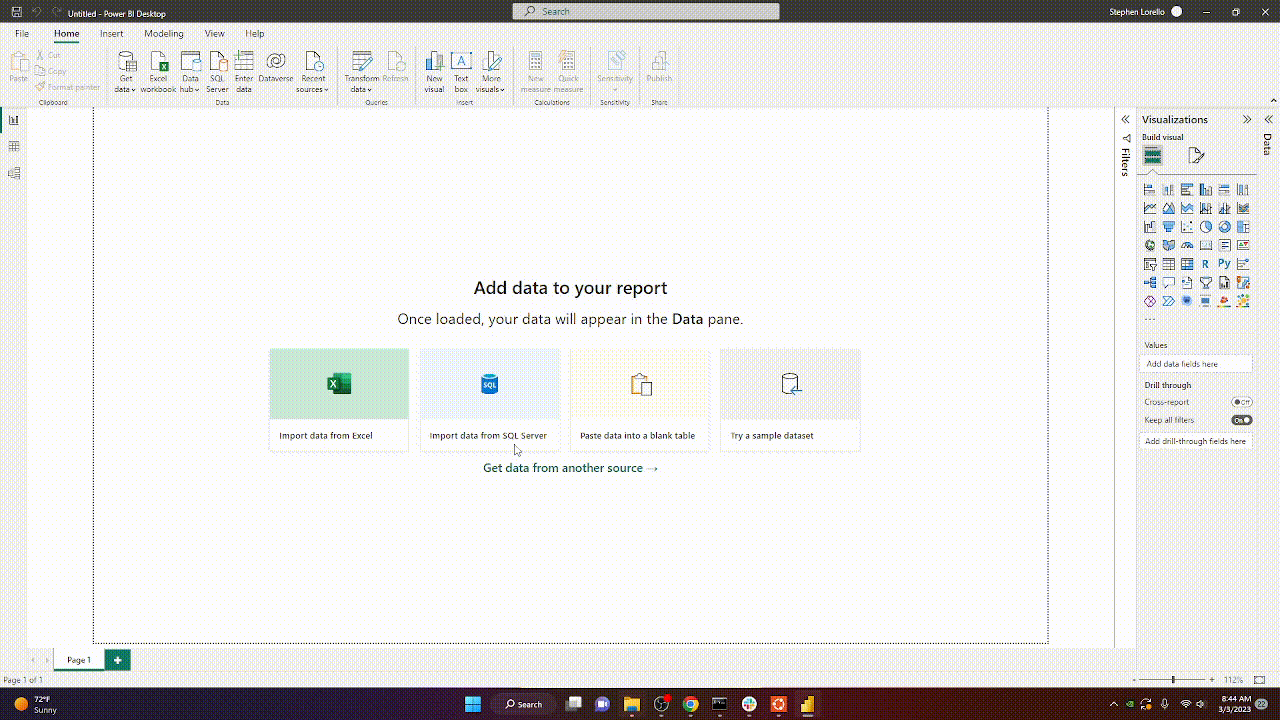The image size is (1280, 720).
Task: Open Enter data from the ribbon
Action: (244, 72)
